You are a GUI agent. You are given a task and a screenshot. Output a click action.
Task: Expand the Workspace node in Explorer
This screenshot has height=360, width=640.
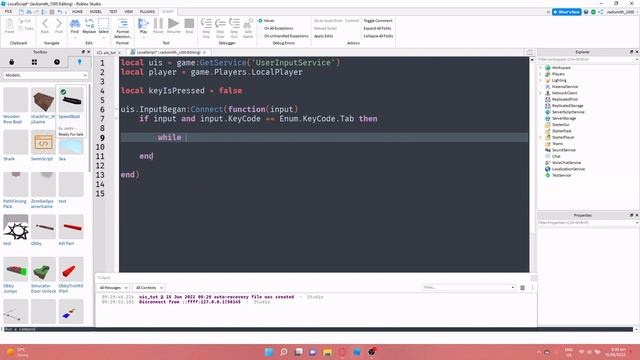point(541,68)
